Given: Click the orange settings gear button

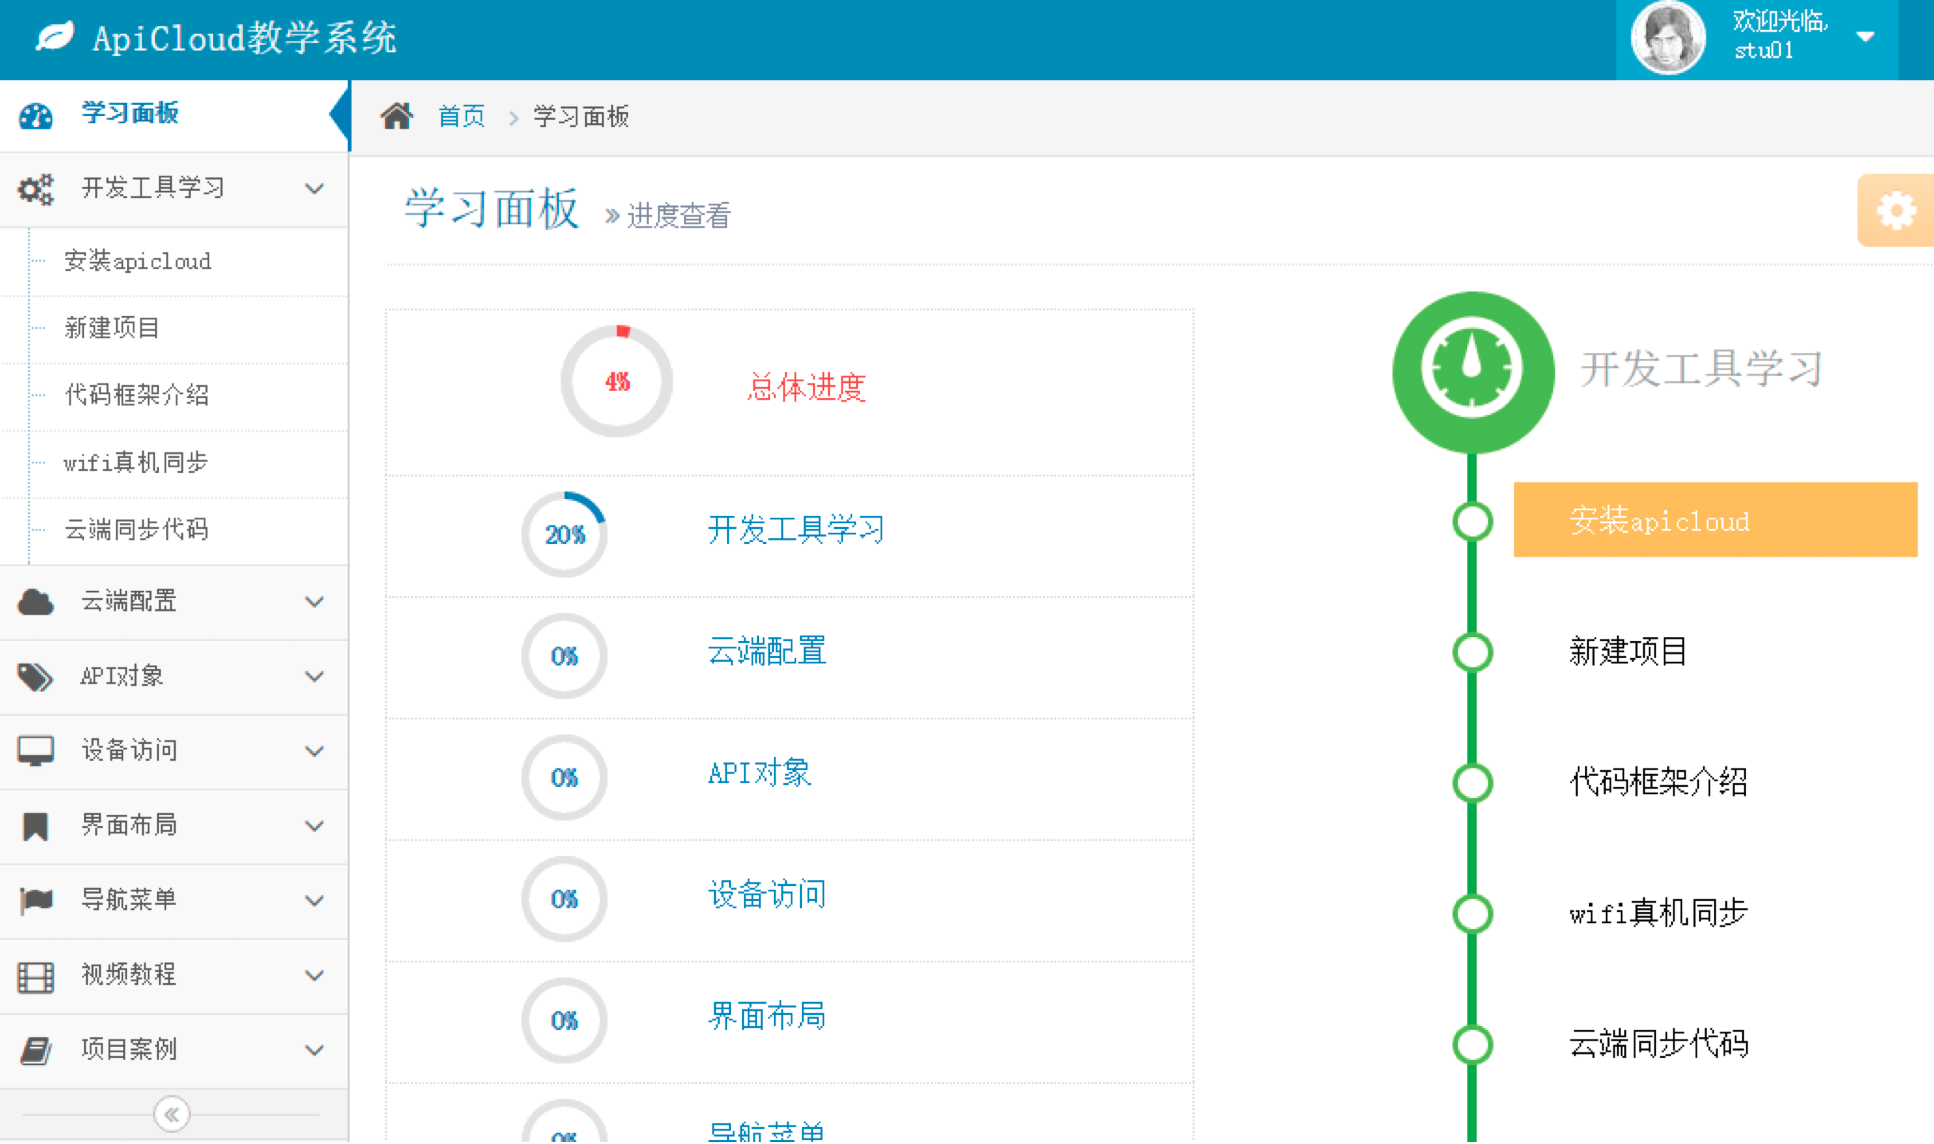Looking at the screenshot, I should coord(1895,210).
